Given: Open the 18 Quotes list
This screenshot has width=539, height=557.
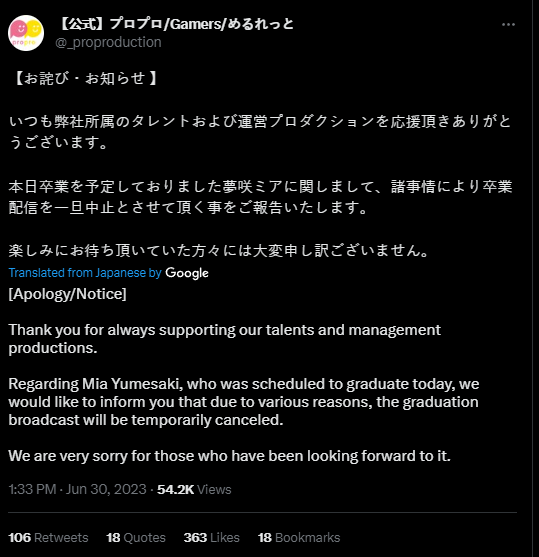Looking at the screenshot, I should coord(136,537).
